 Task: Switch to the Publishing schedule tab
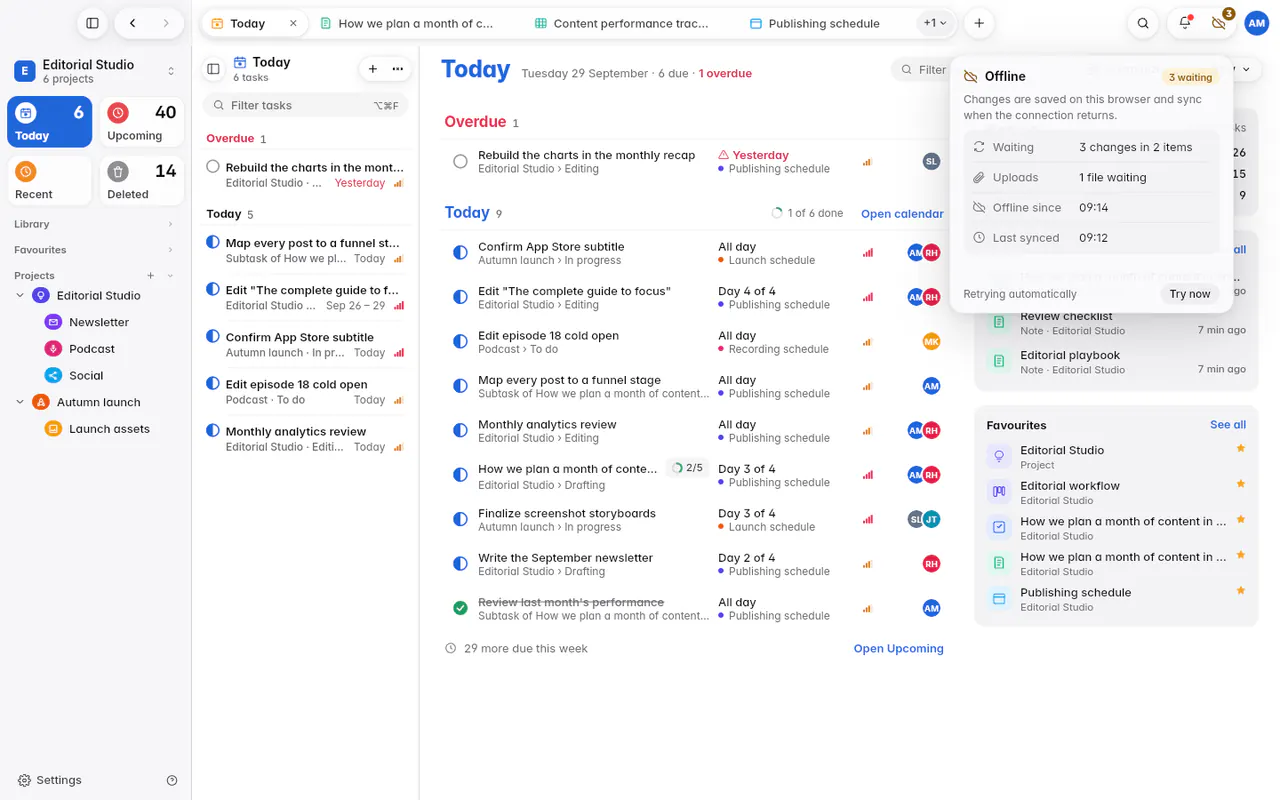coord(826,23)
